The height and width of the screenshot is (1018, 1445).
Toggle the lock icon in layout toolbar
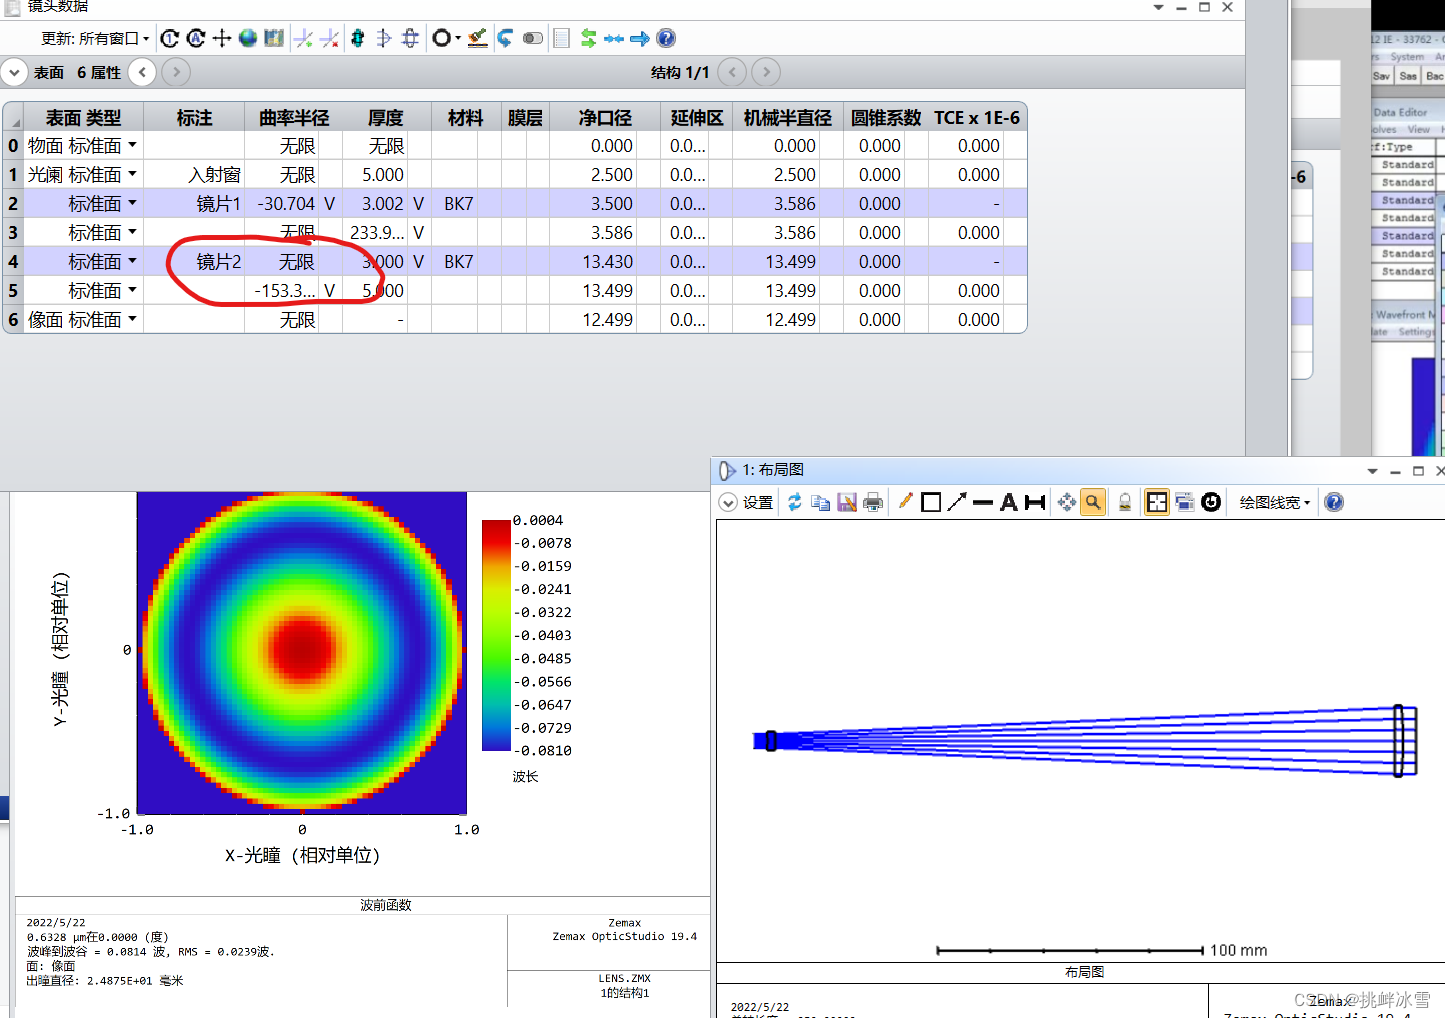(1124, 502)
